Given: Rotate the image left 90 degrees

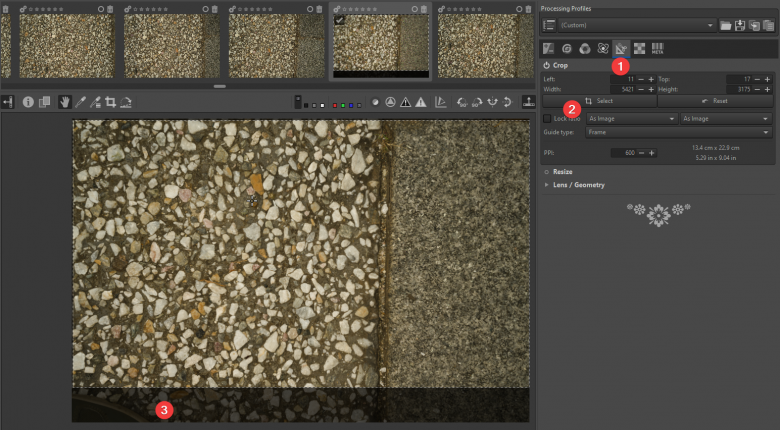Looking at the screenshot, I should point(462,102).
